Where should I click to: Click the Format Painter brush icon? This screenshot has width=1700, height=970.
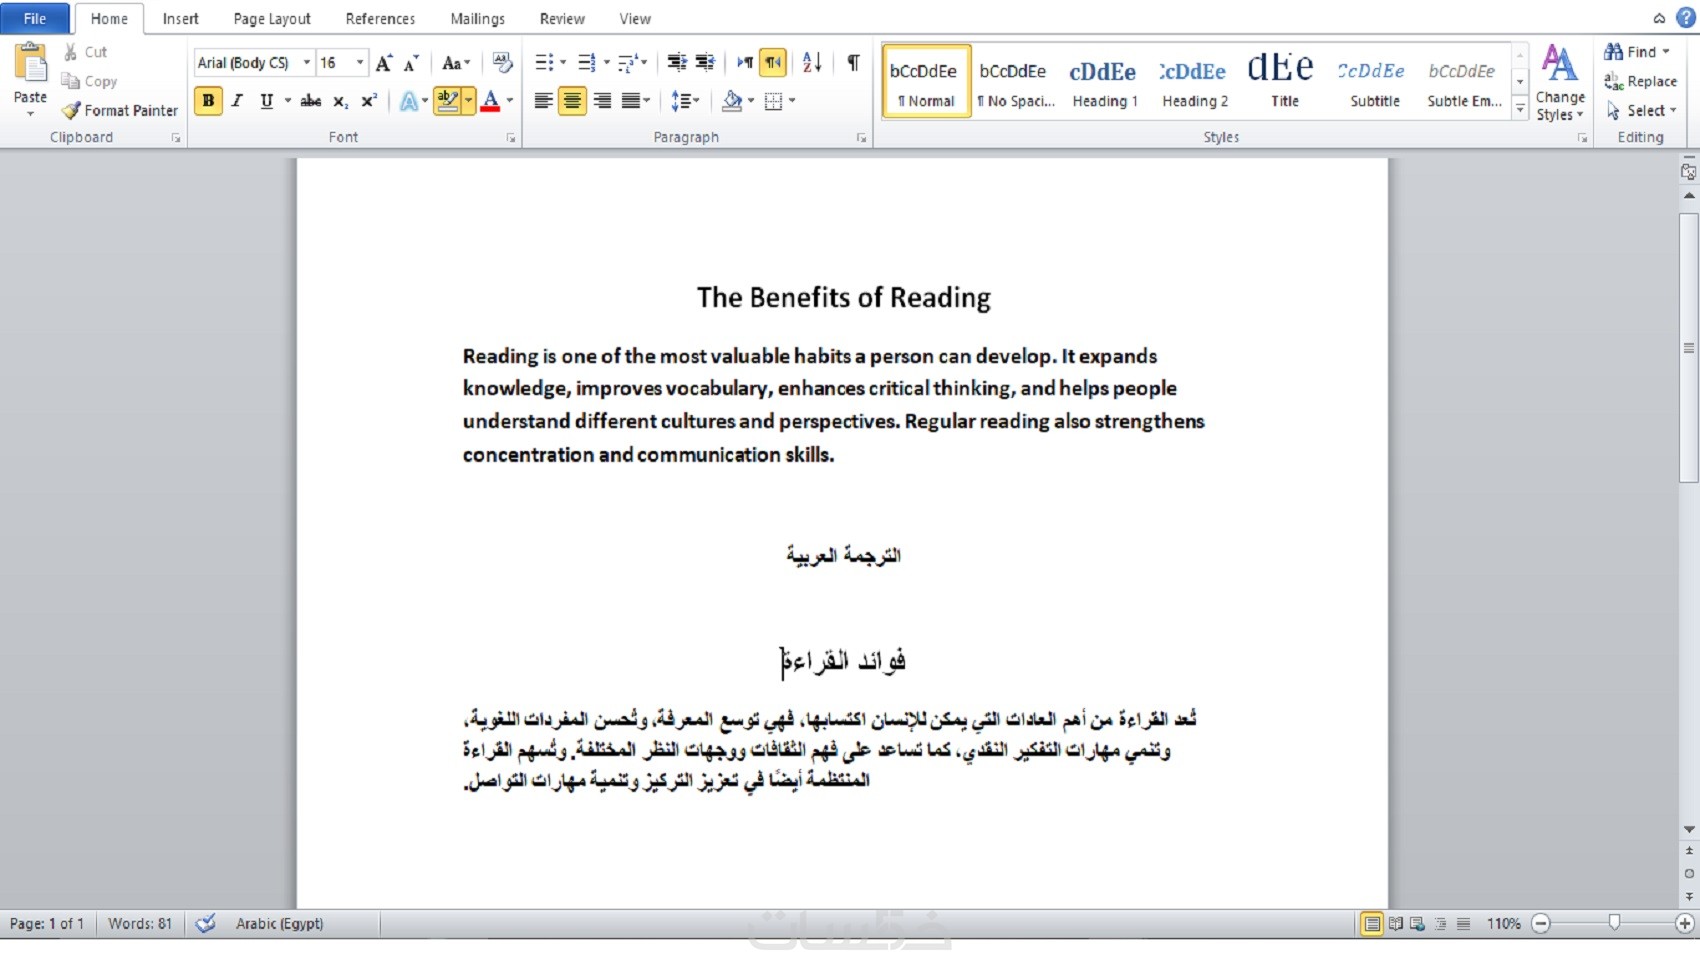(x=70, y=111)
